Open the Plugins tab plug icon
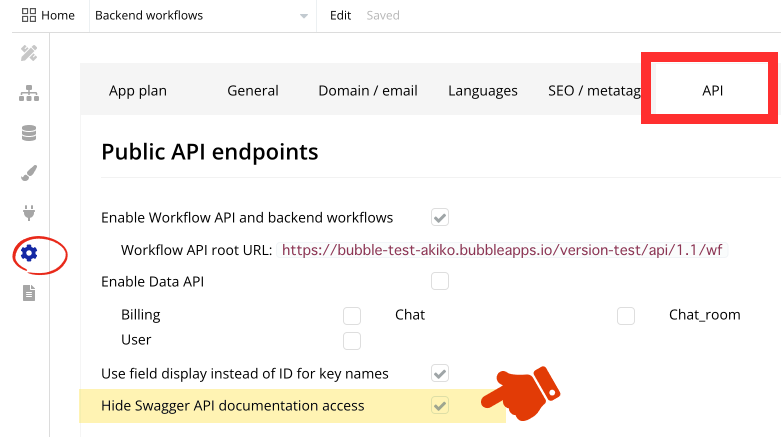Viewport: 781px width, 437px height. [29, 213]
